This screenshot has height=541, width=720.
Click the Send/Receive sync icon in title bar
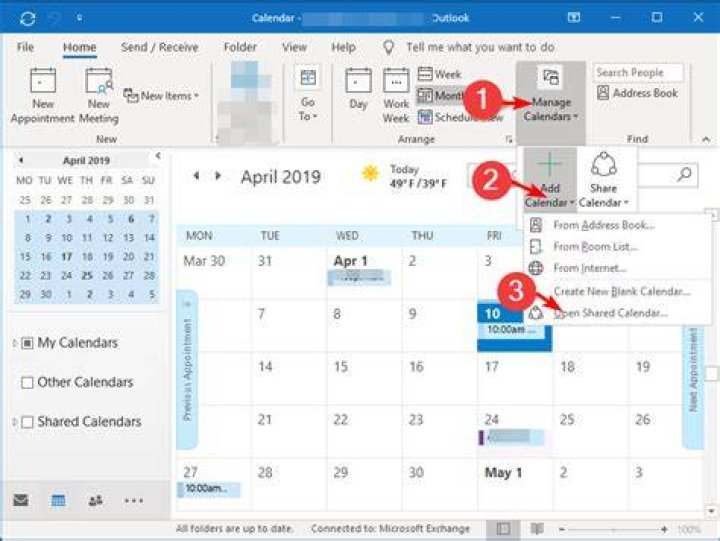[28, 18]
